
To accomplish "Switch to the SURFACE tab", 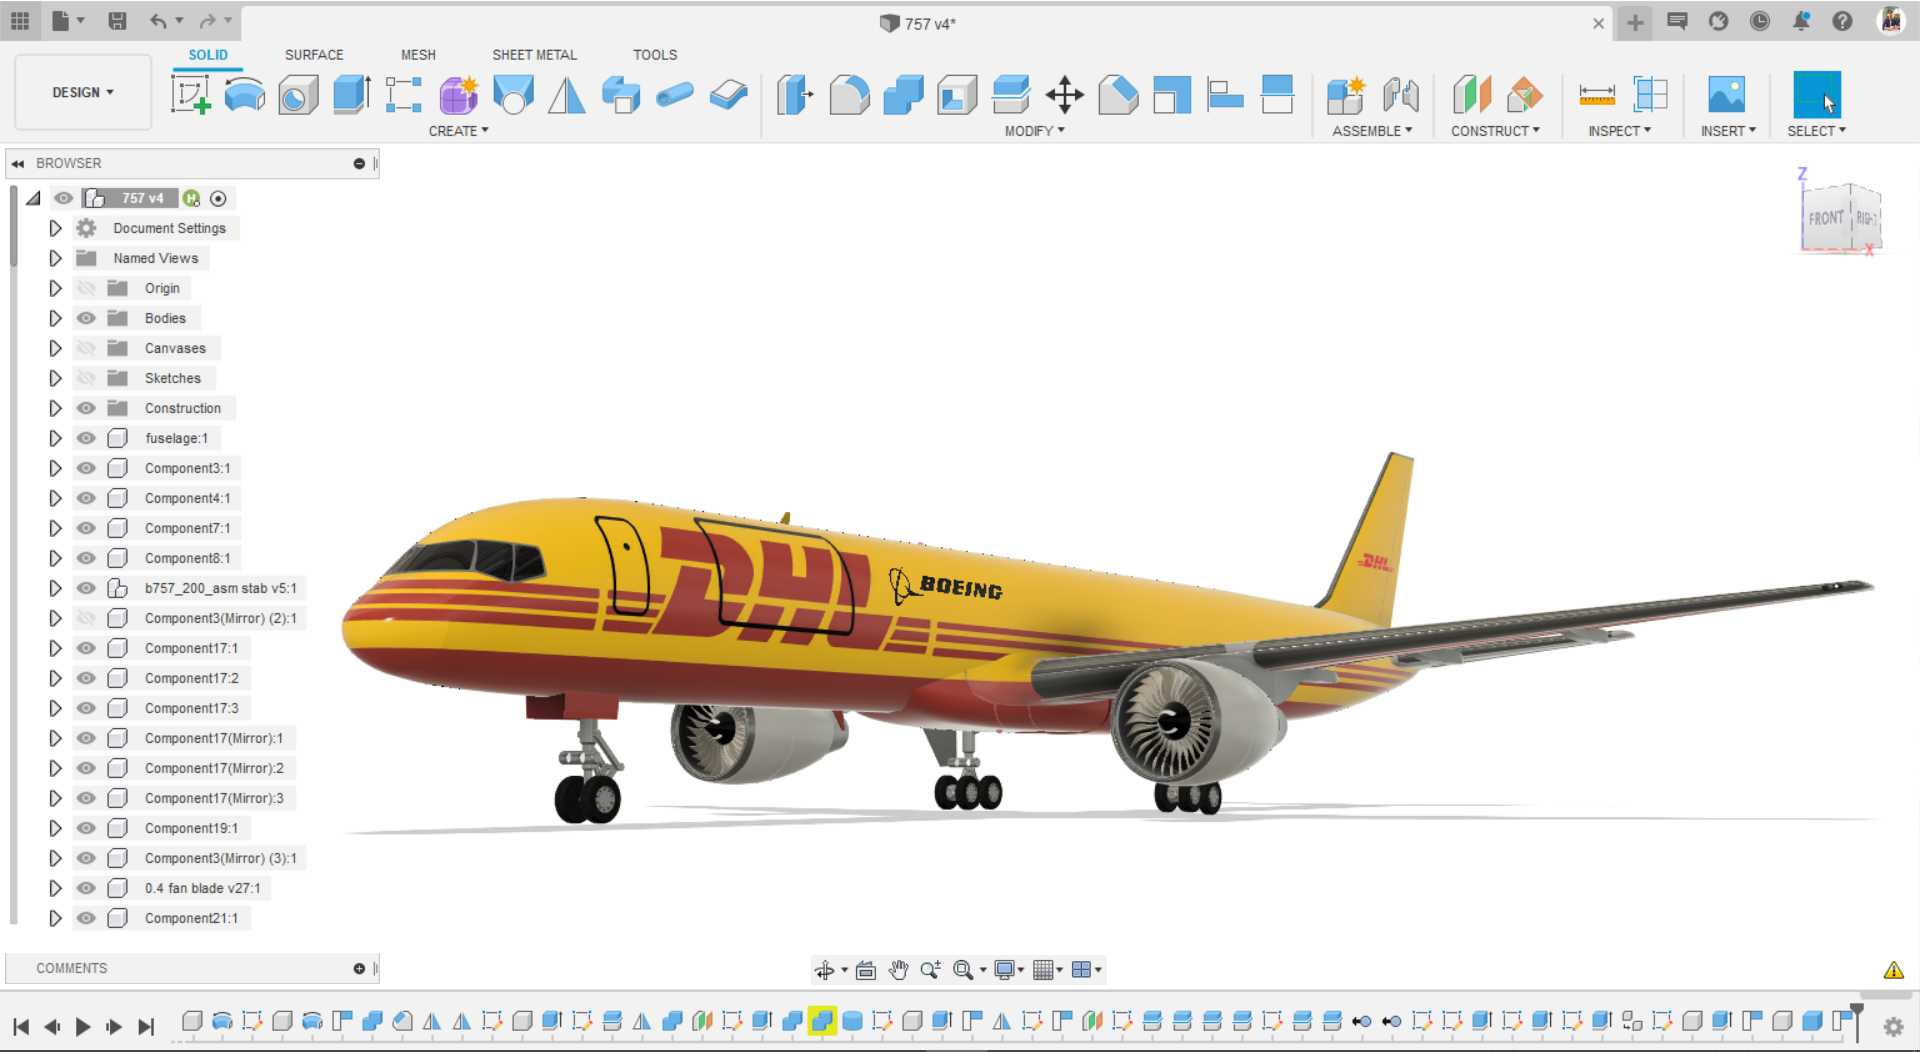I will click(314, 55).
